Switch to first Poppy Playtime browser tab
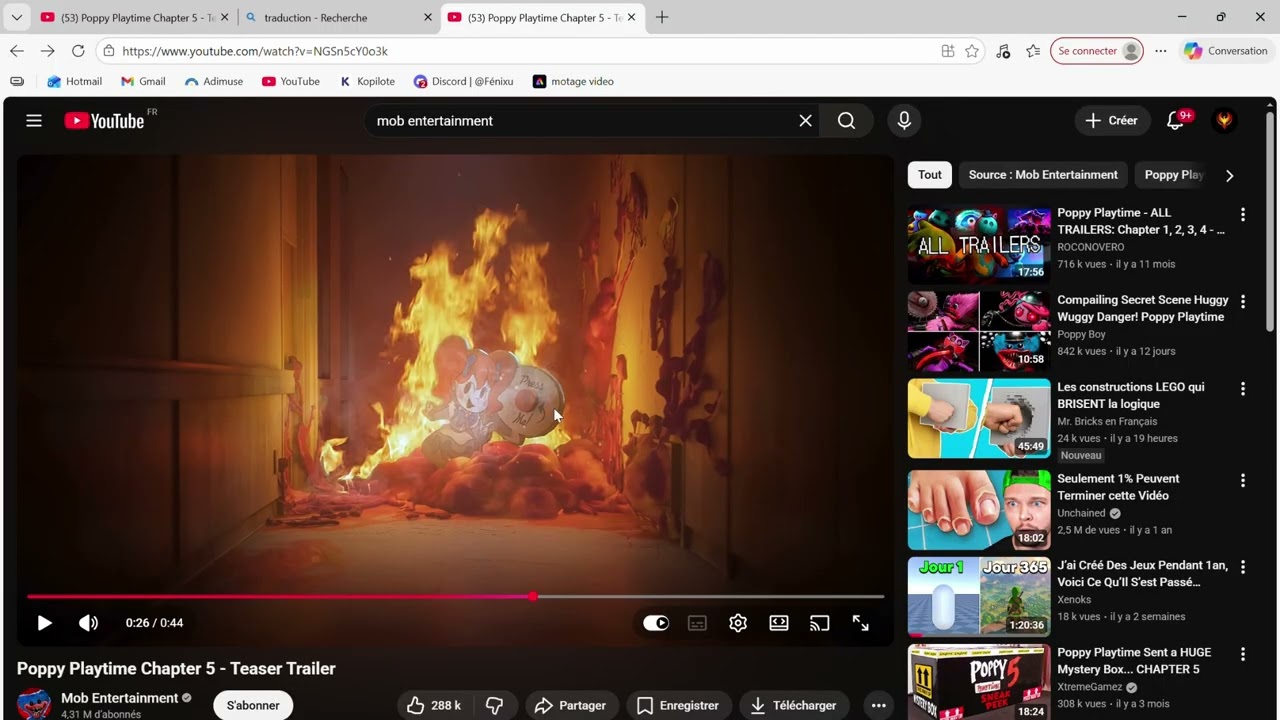 click(135, 17)
